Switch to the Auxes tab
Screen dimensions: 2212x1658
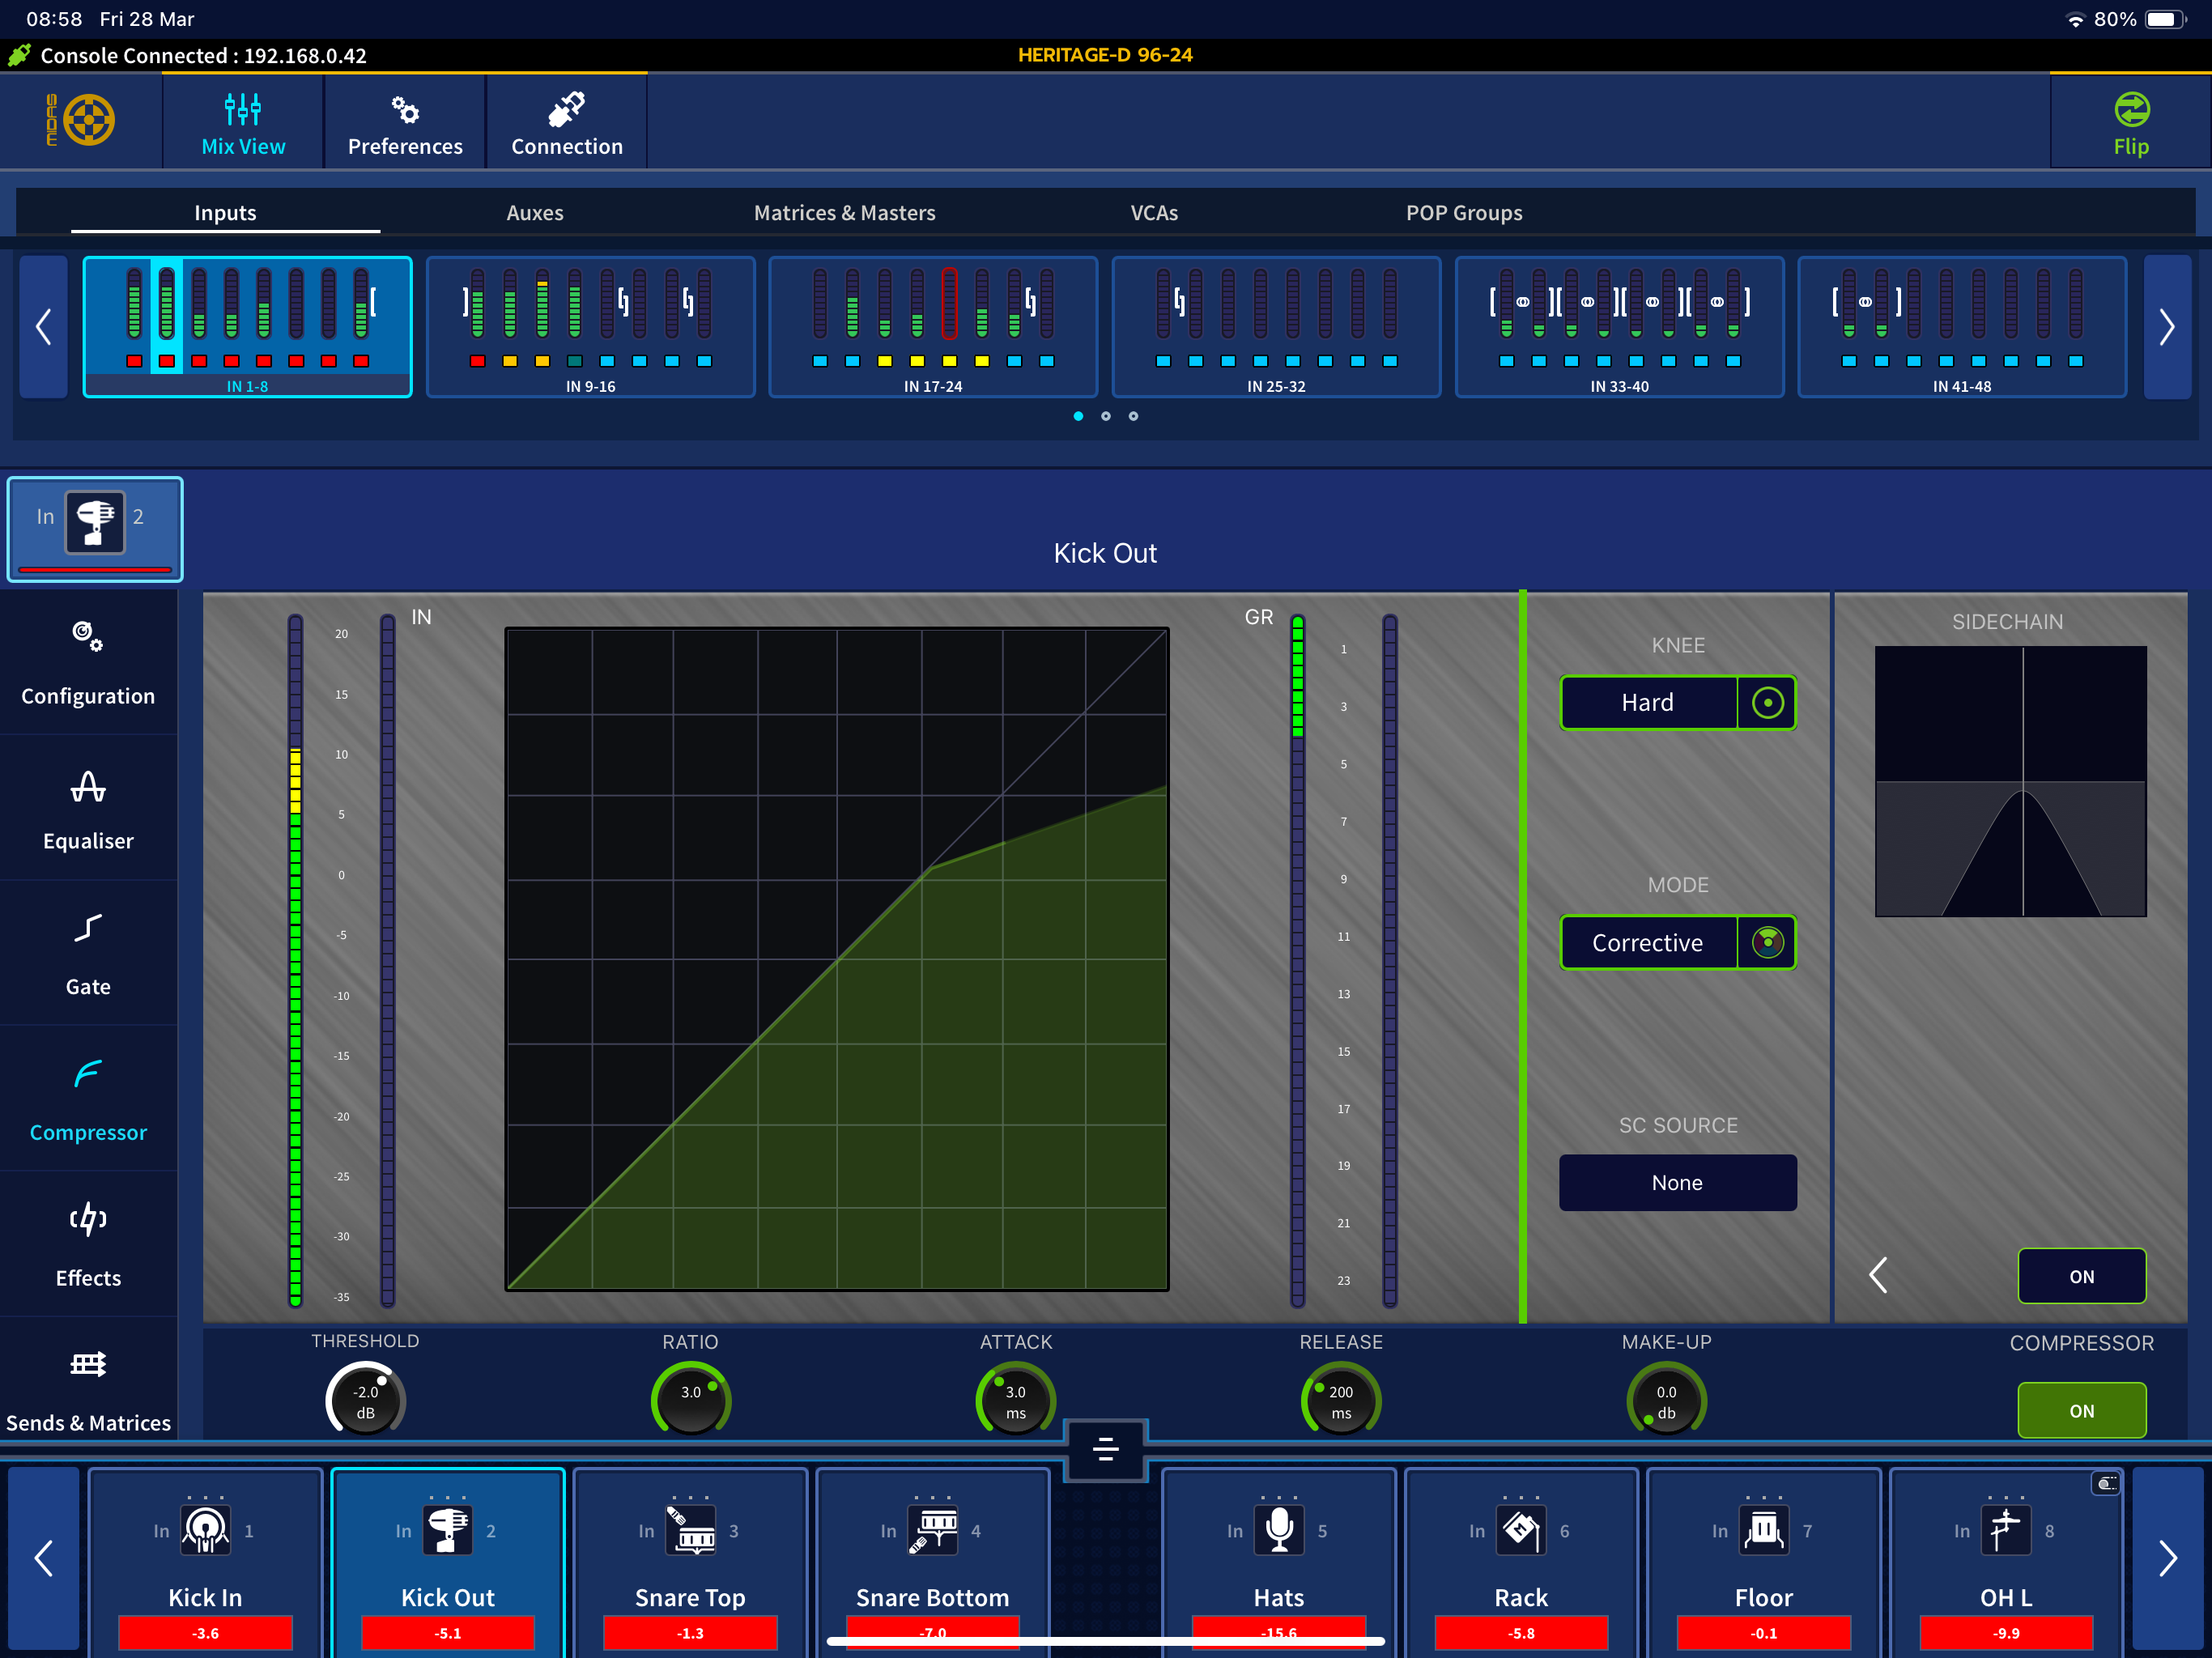click(x=534, y=212)
